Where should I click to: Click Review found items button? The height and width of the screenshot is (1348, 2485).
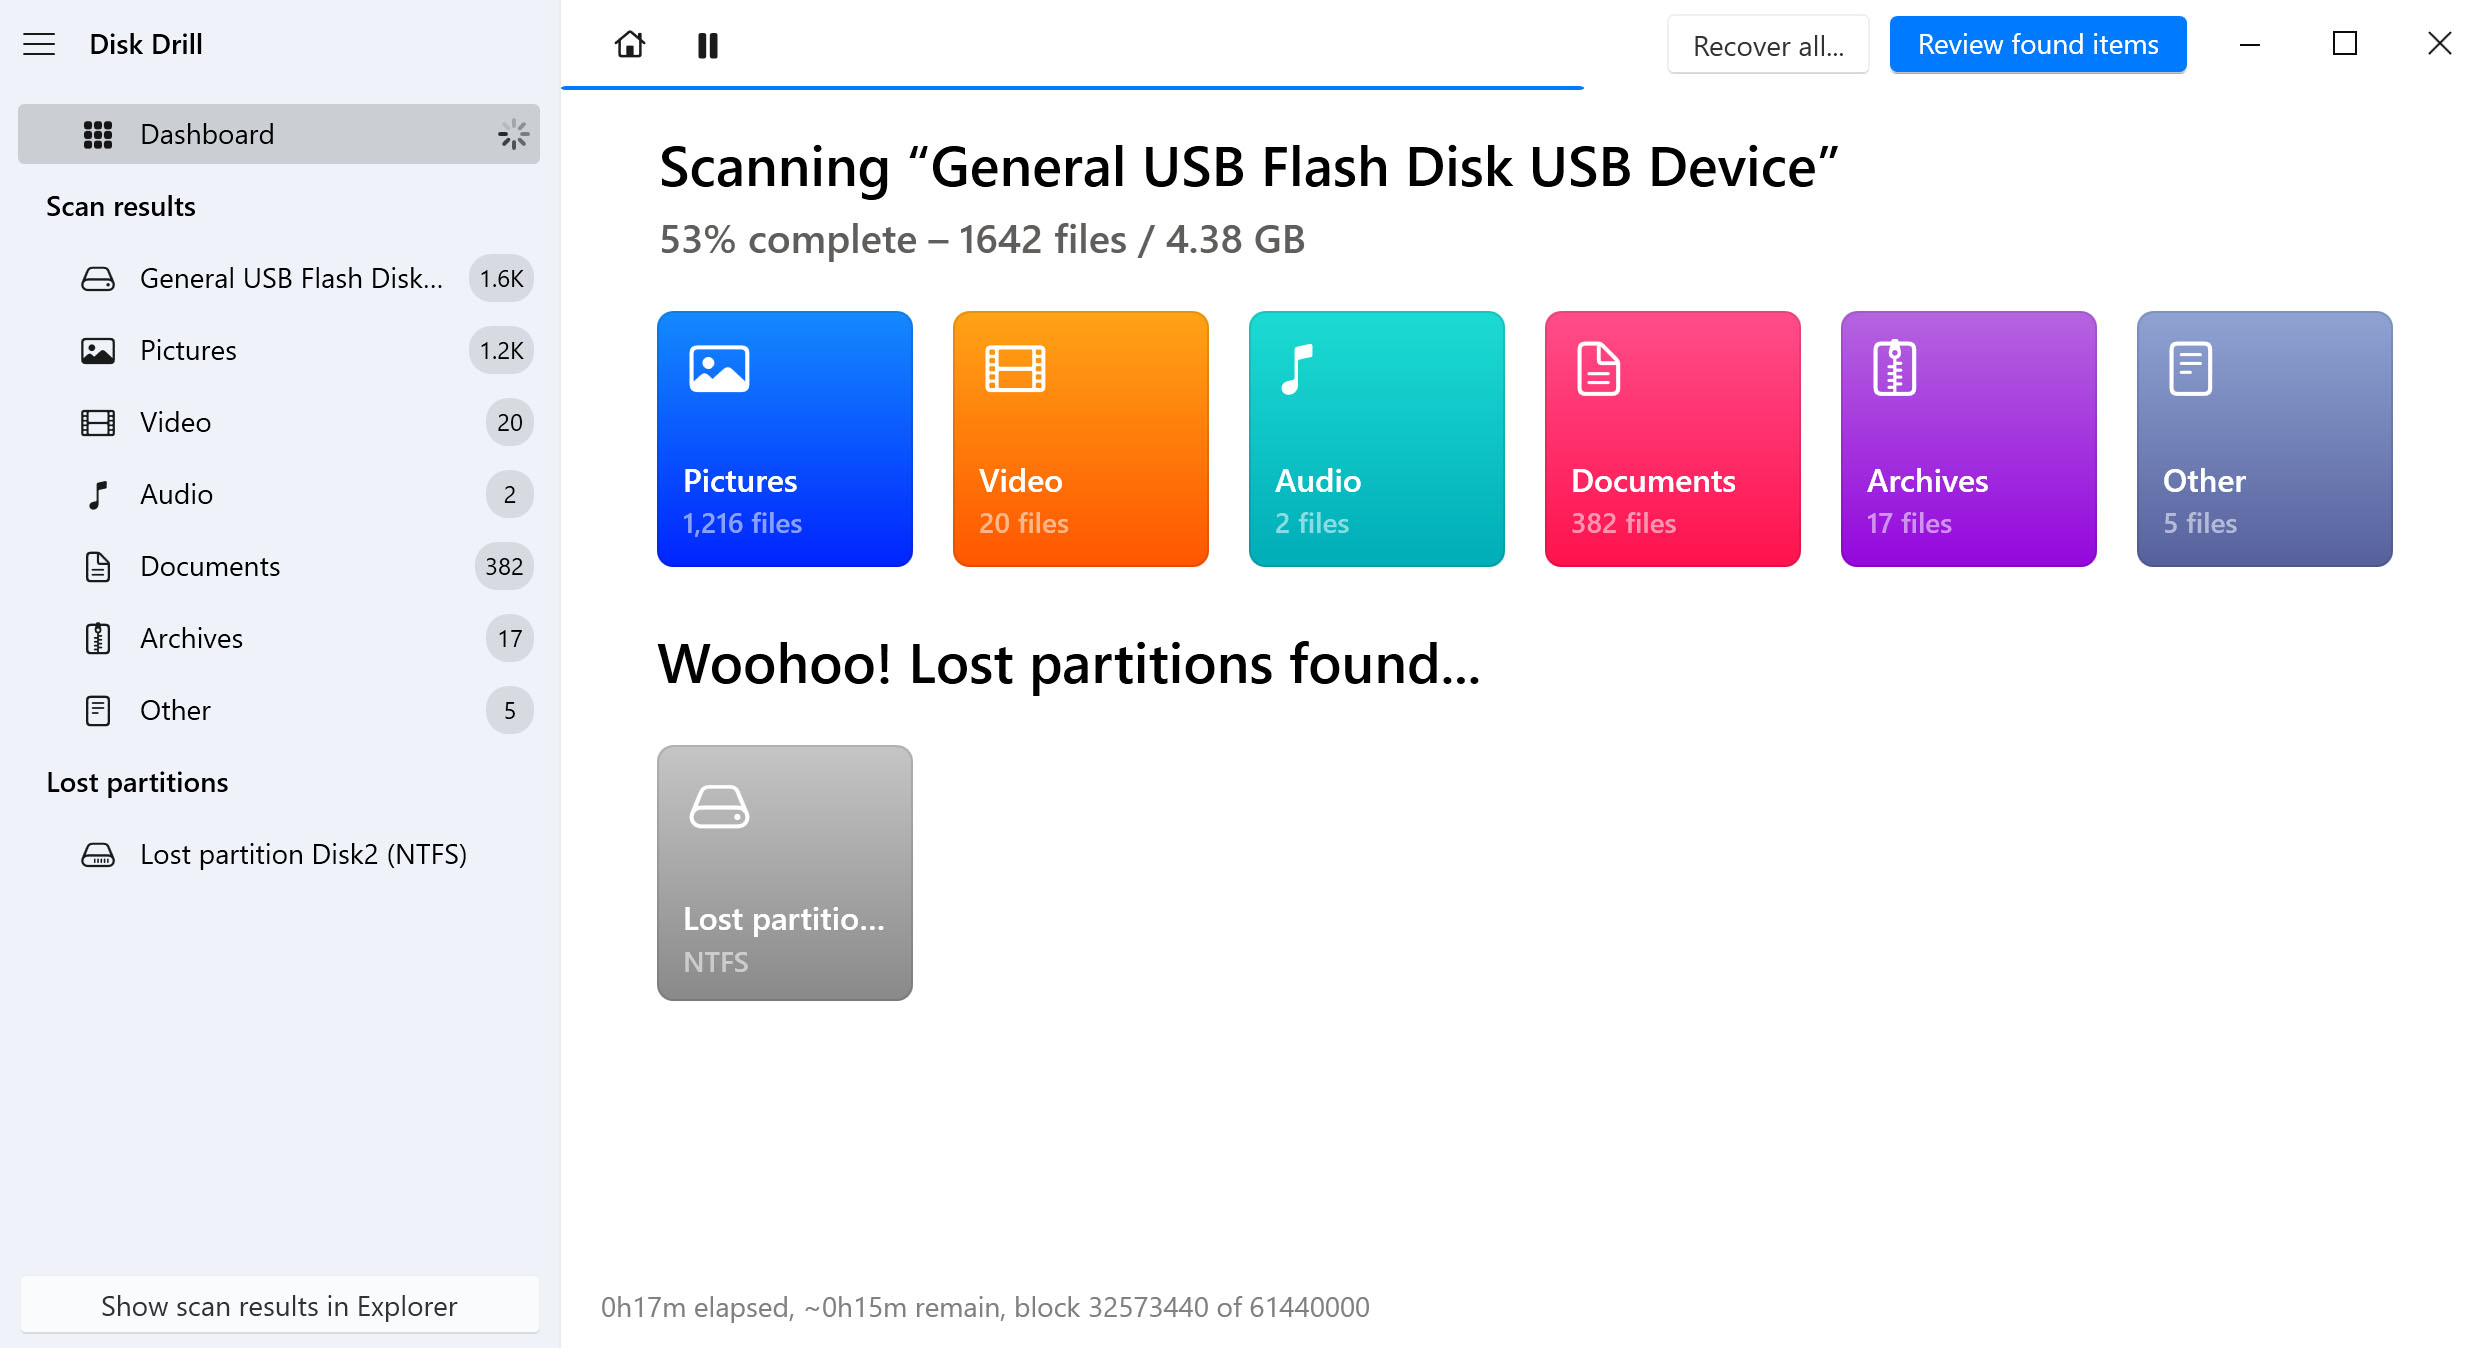point(2038,45)
